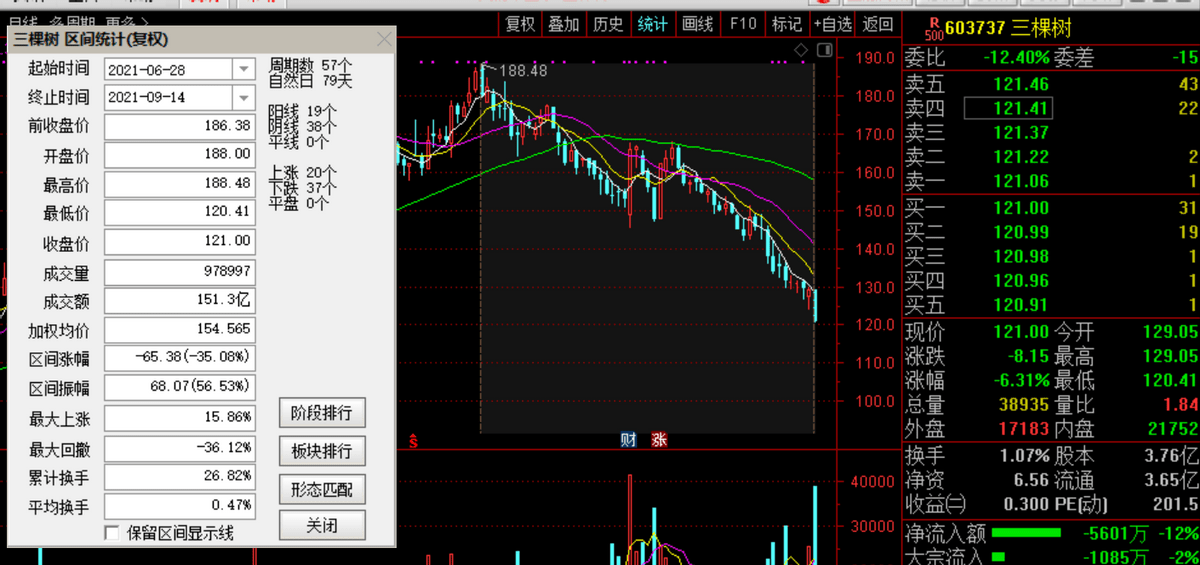1200x565 pixels.
Task: Click the blue 财 marker on chart
Action: 629,440
